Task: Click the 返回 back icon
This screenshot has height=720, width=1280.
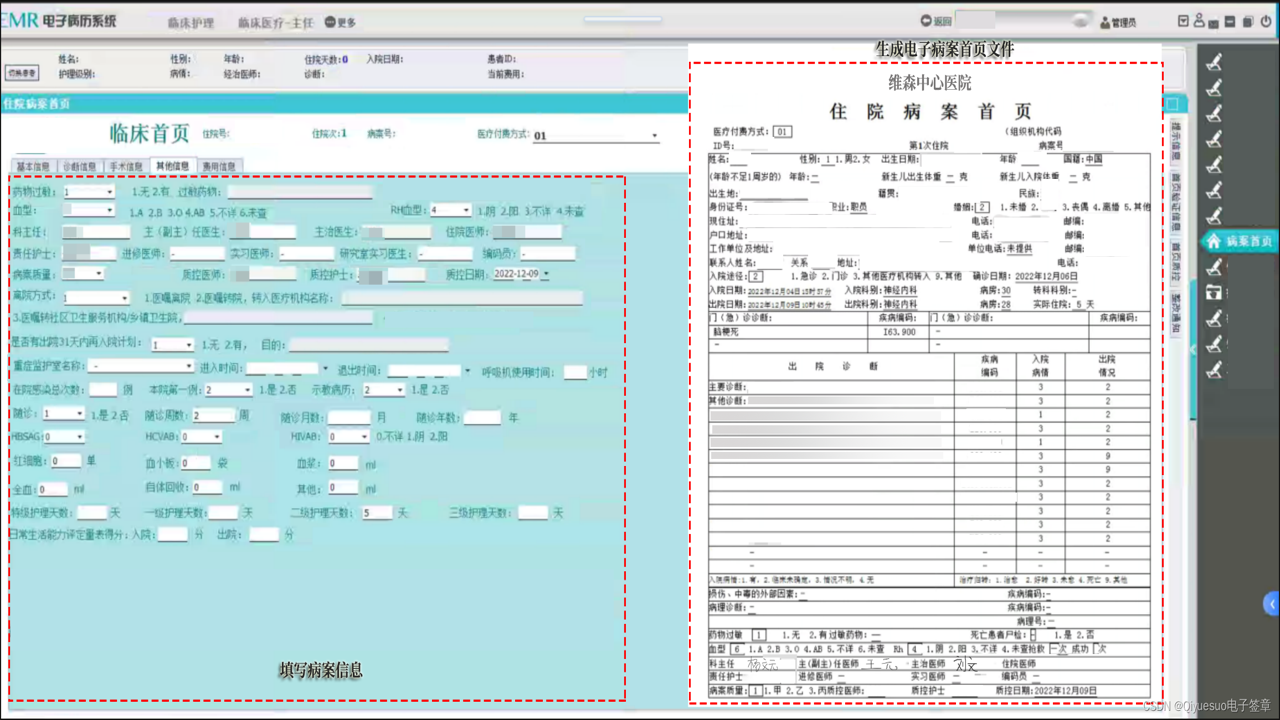Action: 926,21
